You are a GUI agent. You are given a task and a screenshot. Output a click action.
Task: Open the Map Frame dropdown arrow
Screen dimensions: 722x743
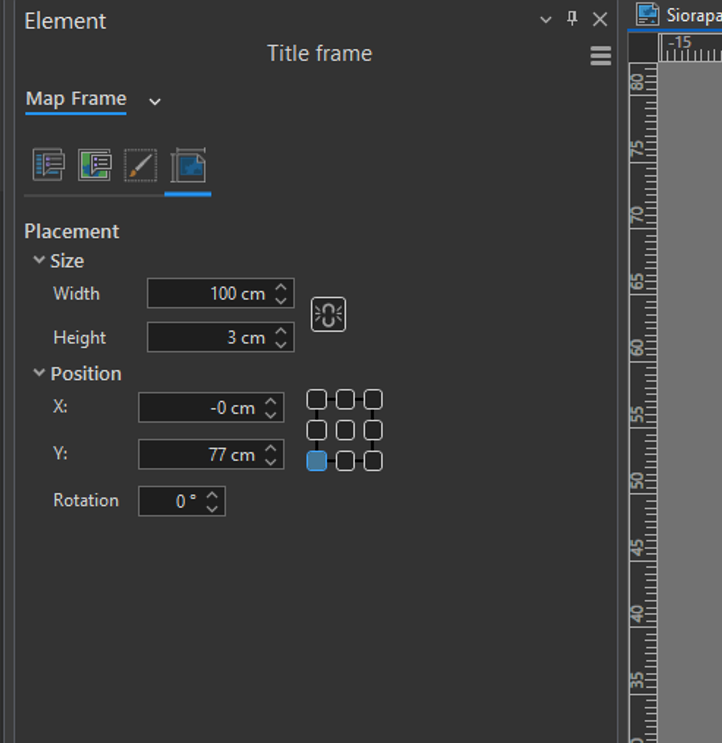[155, 100]
